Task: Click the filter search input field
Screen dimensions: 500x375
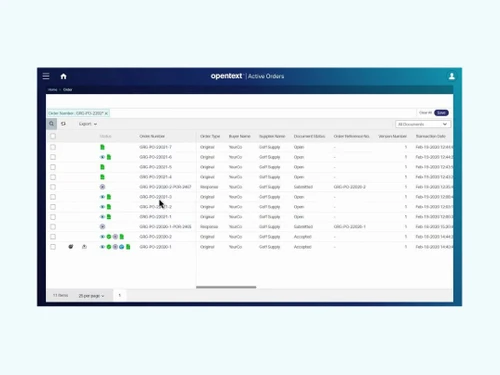Action: tap(263, 113)
